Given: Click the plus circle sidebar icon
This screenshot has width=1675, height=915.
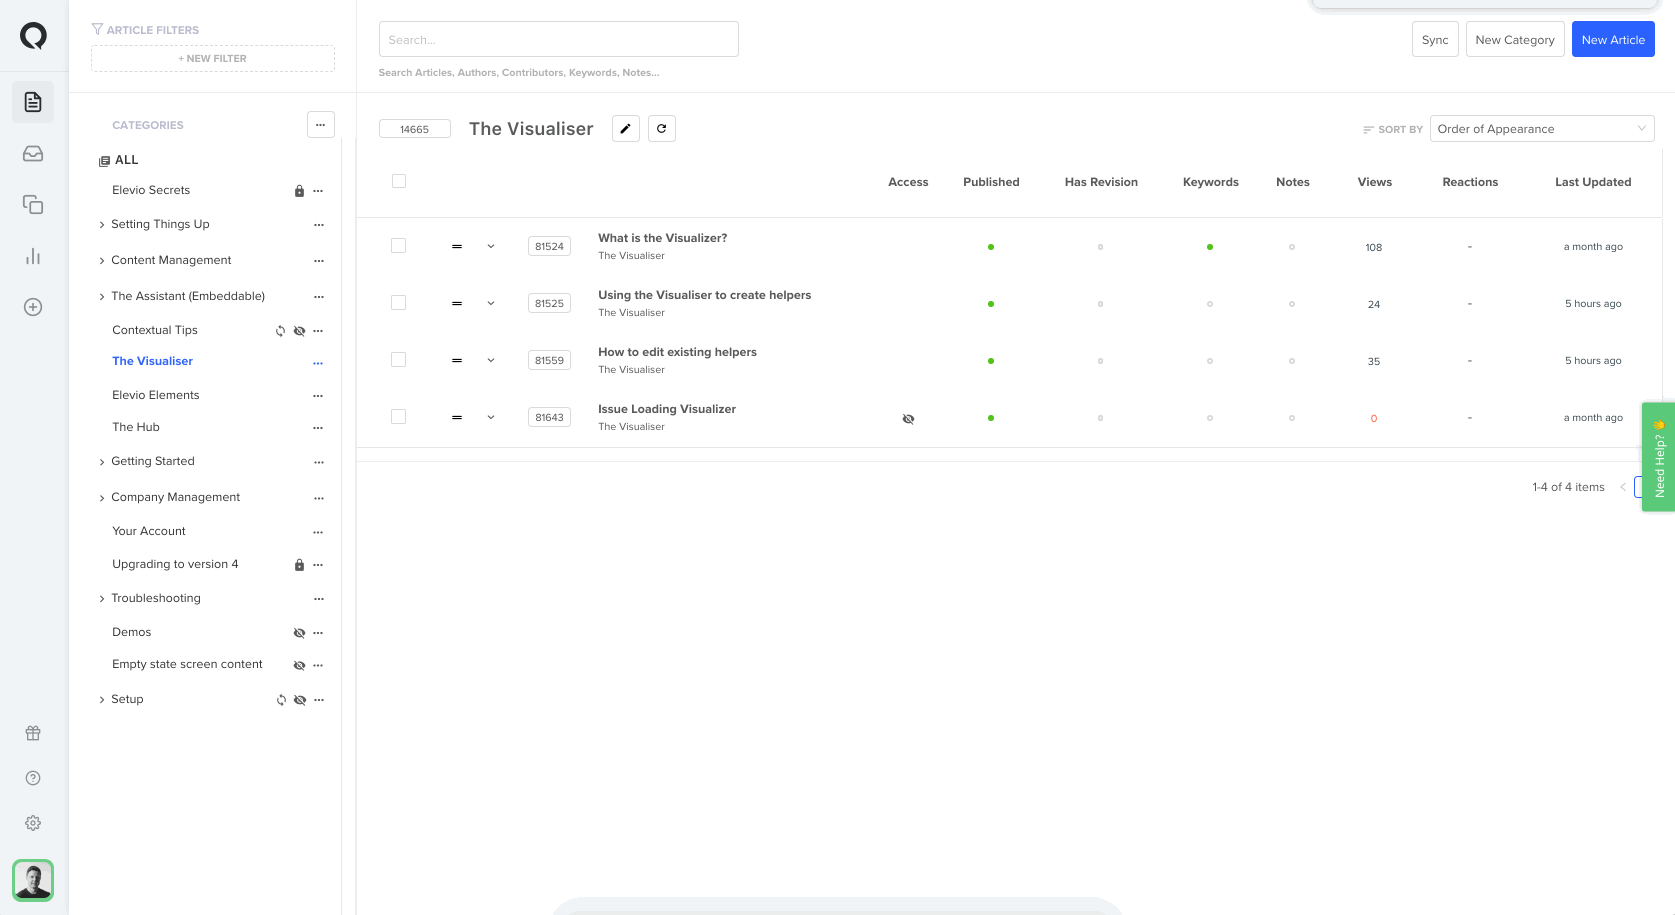Looking at the screenshot, I should coord(33,307).
